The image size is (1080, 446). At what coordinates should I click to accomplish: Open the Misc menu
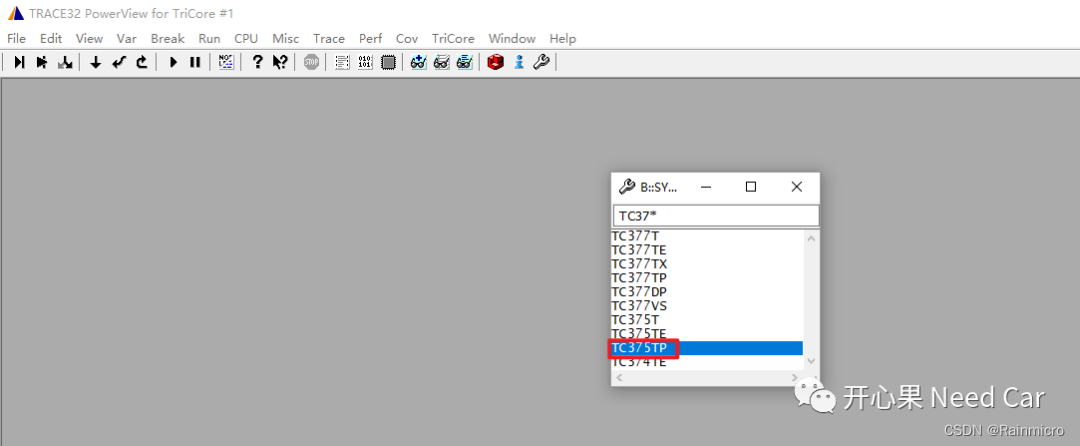286,39
